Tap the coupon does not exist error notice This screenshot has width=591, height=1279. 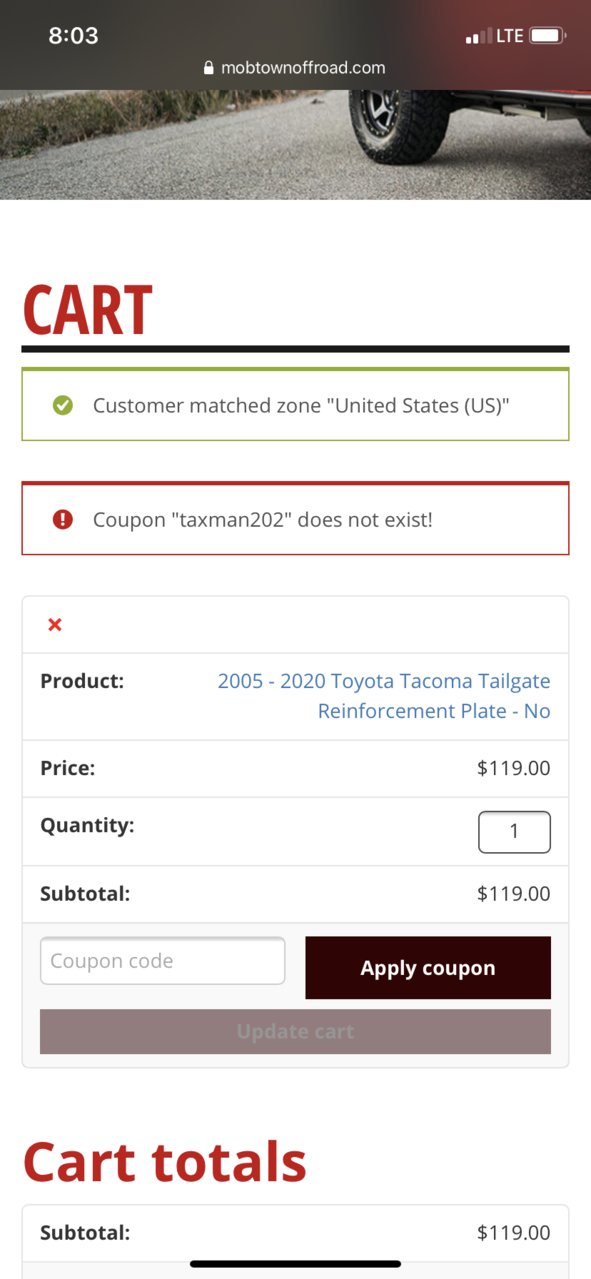(295, 519)
